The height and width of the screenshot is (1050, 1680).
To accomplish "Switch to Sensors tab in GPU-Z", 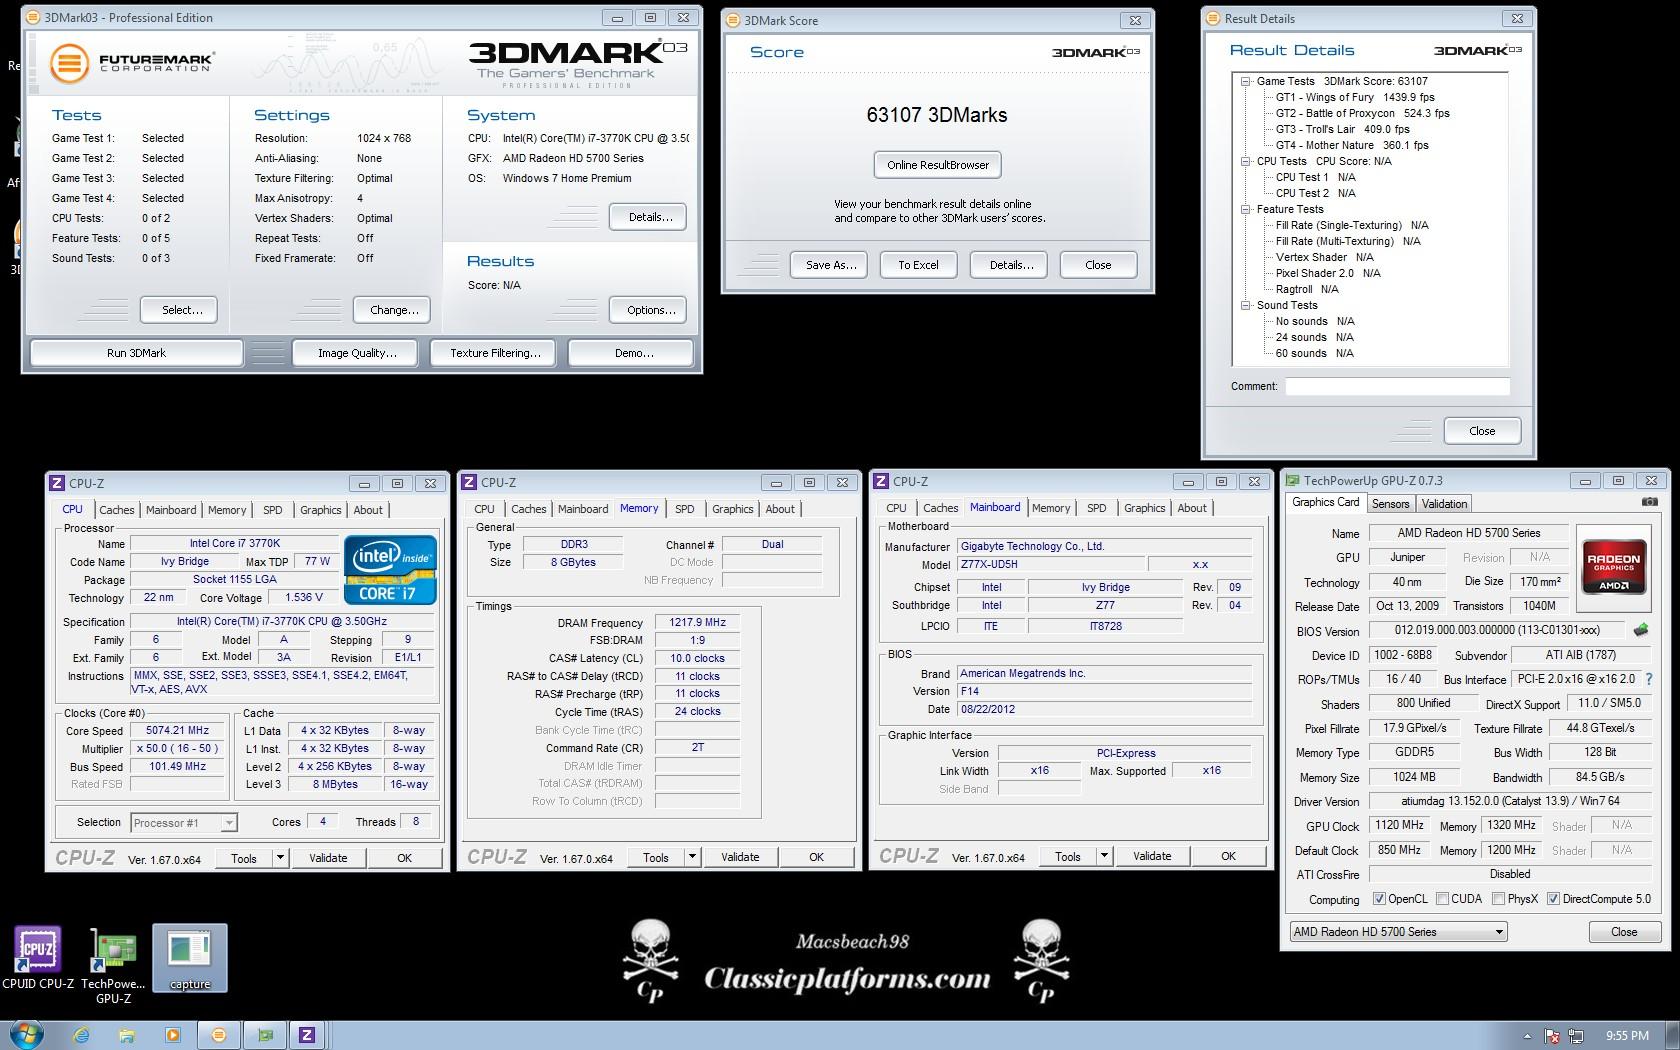I will (1390, 504).
